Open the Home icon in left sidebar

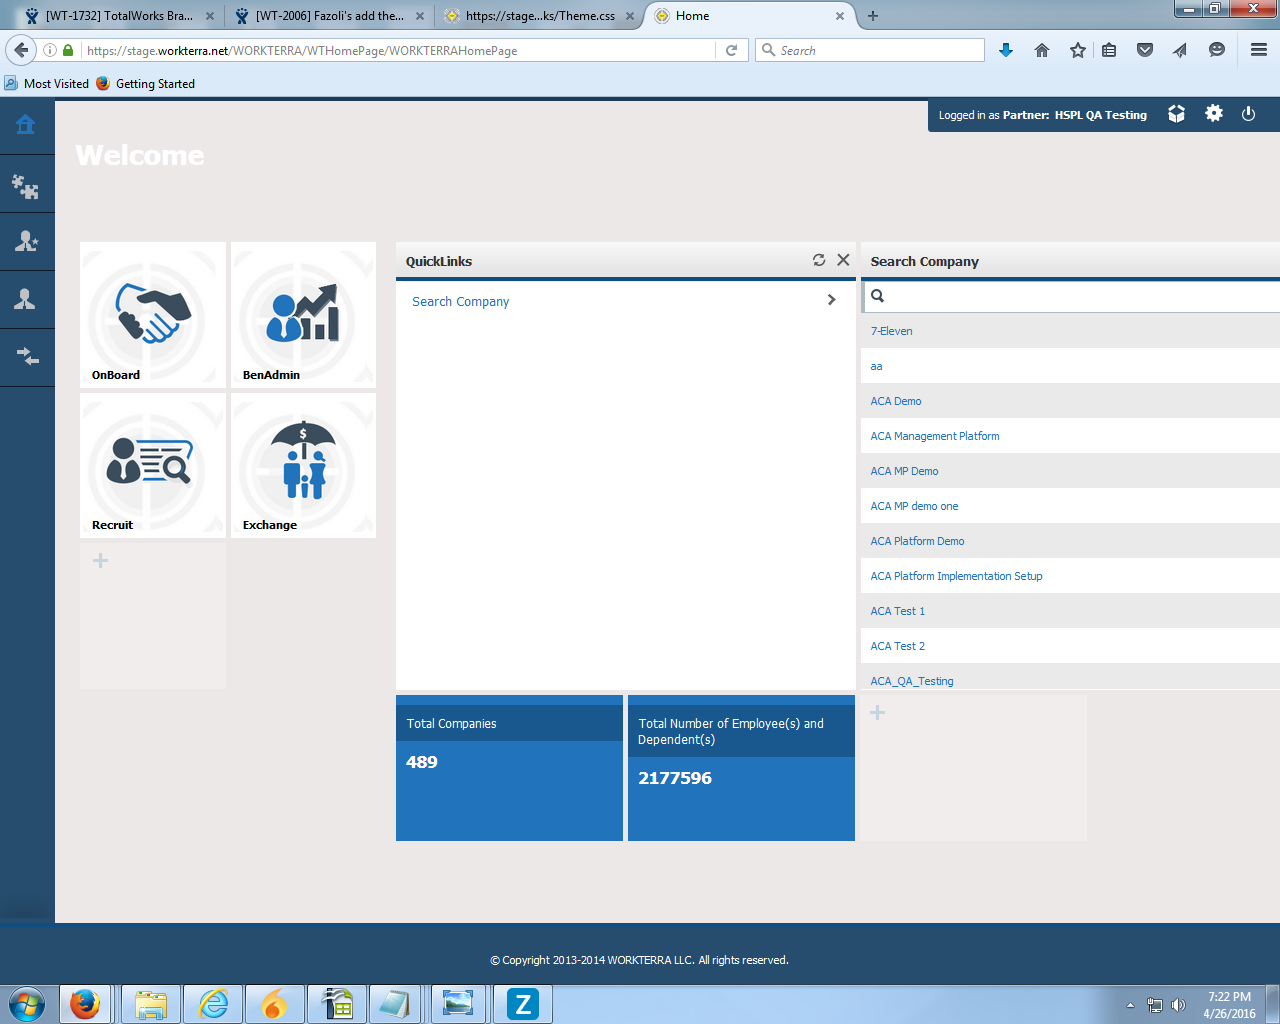click(x=26, y=124)
